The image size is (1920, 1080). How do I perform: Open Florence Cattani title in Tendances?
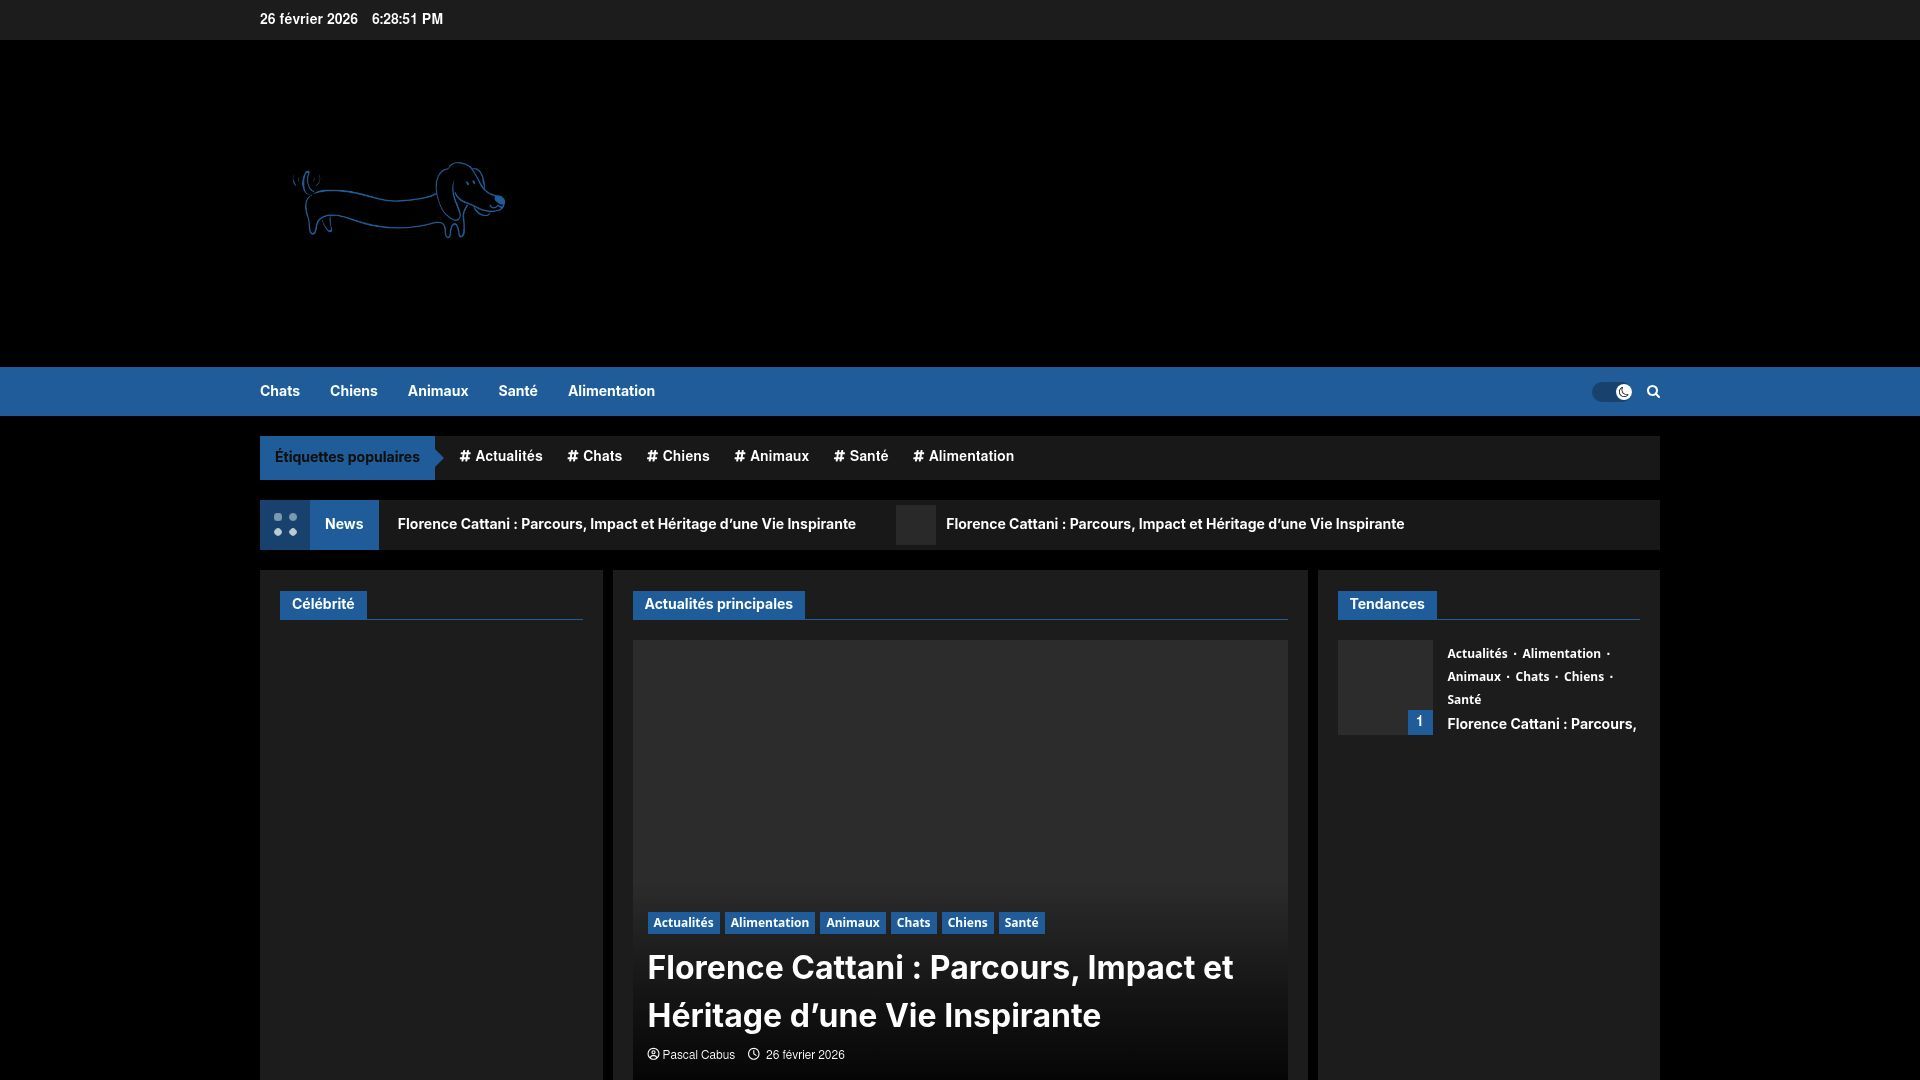tap(1542, 724)
